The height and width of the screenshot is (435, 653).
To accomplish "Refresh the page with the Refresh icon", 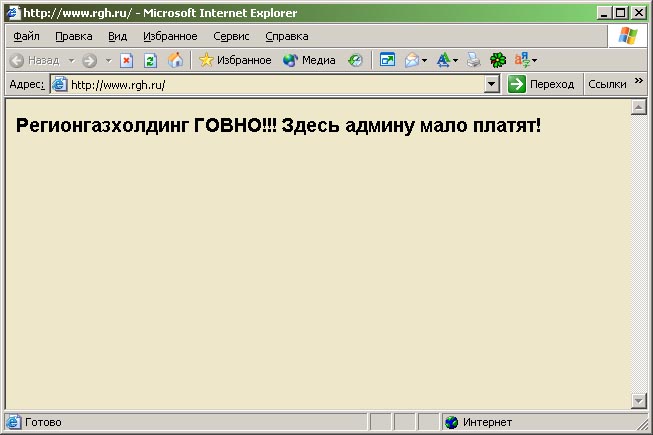I will coord(150,60).
